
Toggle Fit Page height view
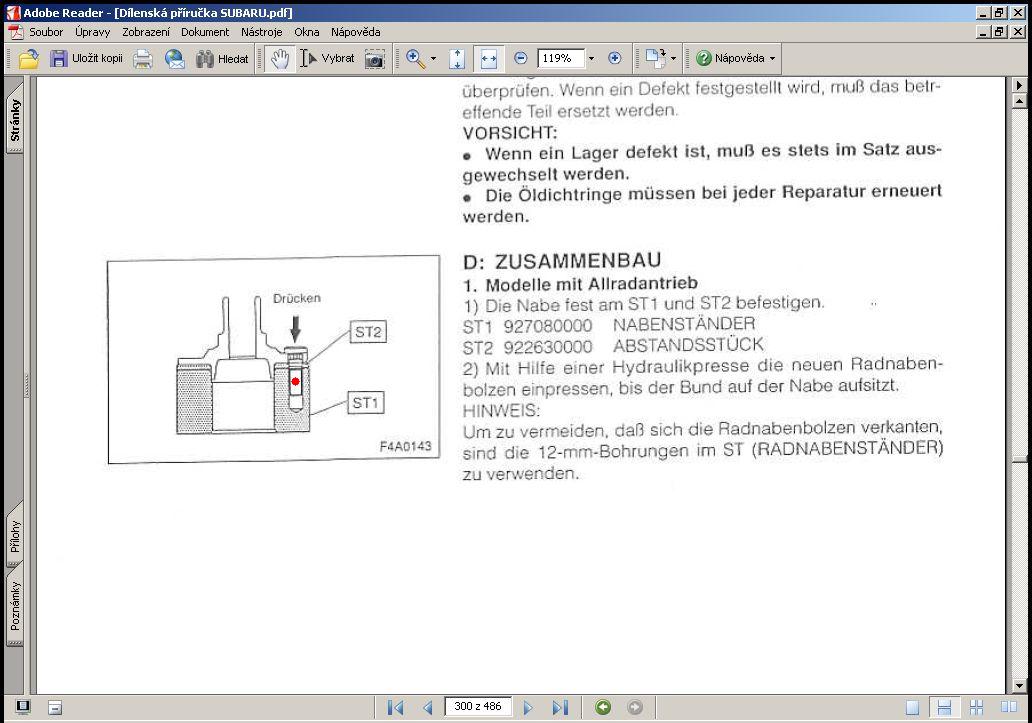click(457, 59)
